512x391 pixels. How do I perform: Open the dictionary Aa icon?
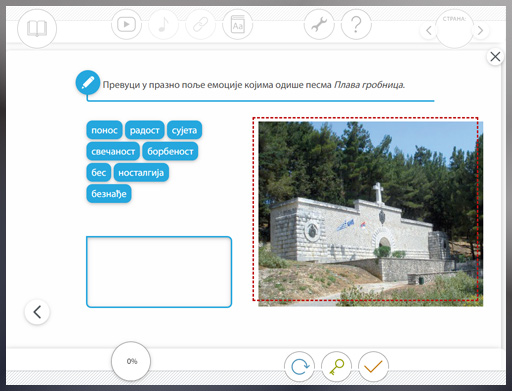[x=237, y=24]
